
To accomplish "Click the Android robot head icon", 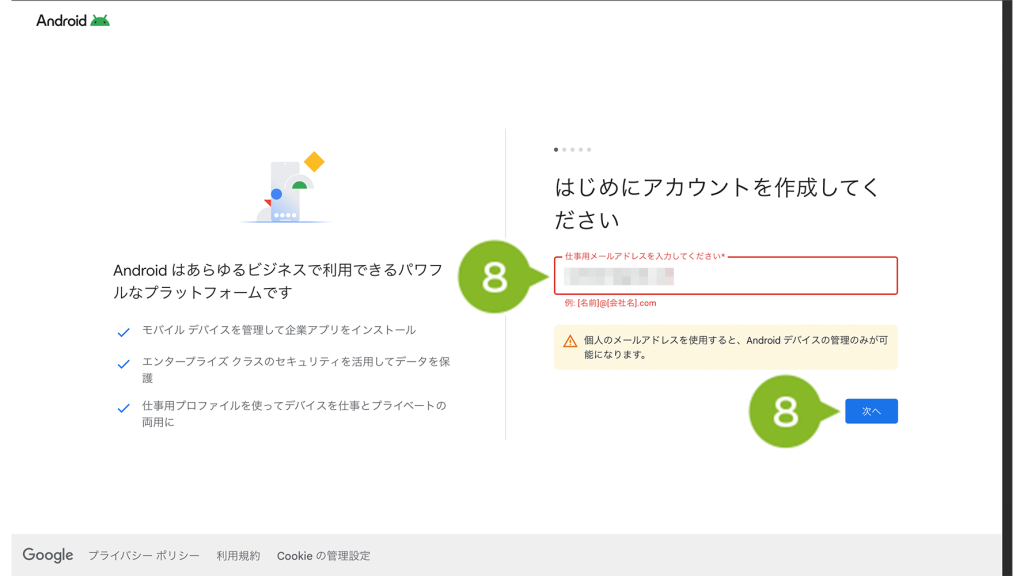I will pos(100,20).
